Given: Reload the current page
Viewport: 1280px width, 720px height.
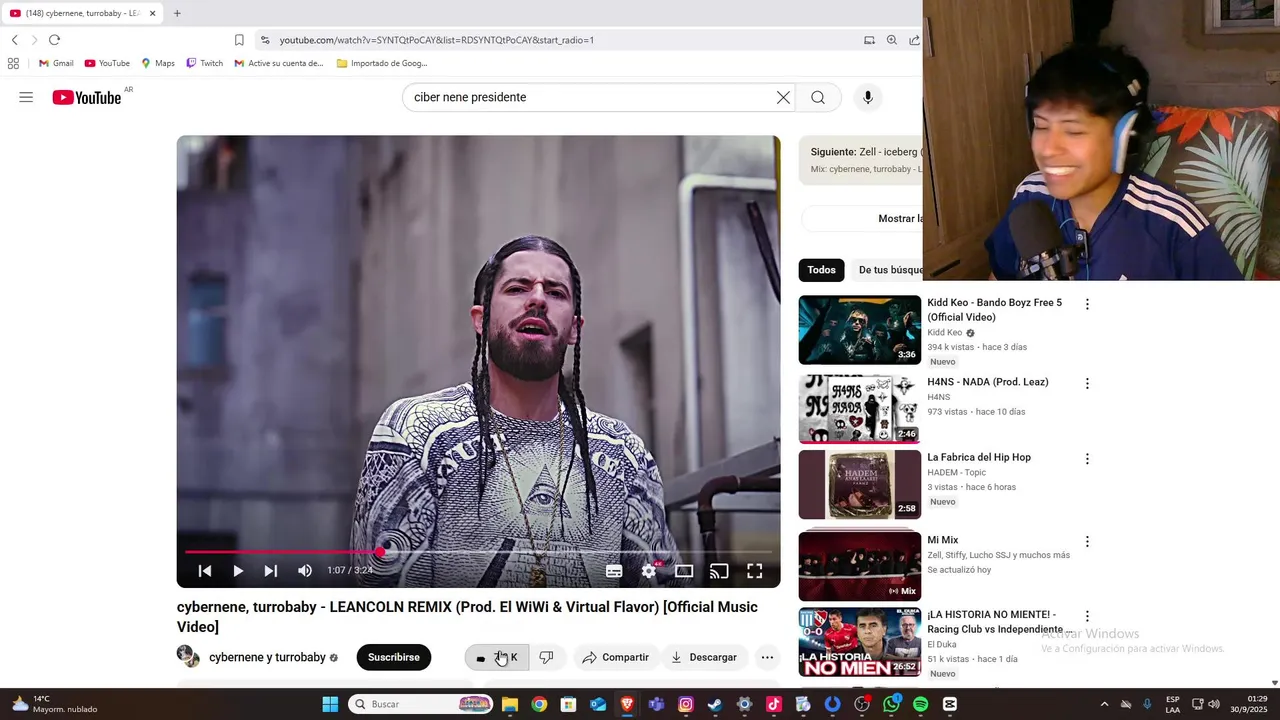Looking at the screenshot, I should coord(54,40).
